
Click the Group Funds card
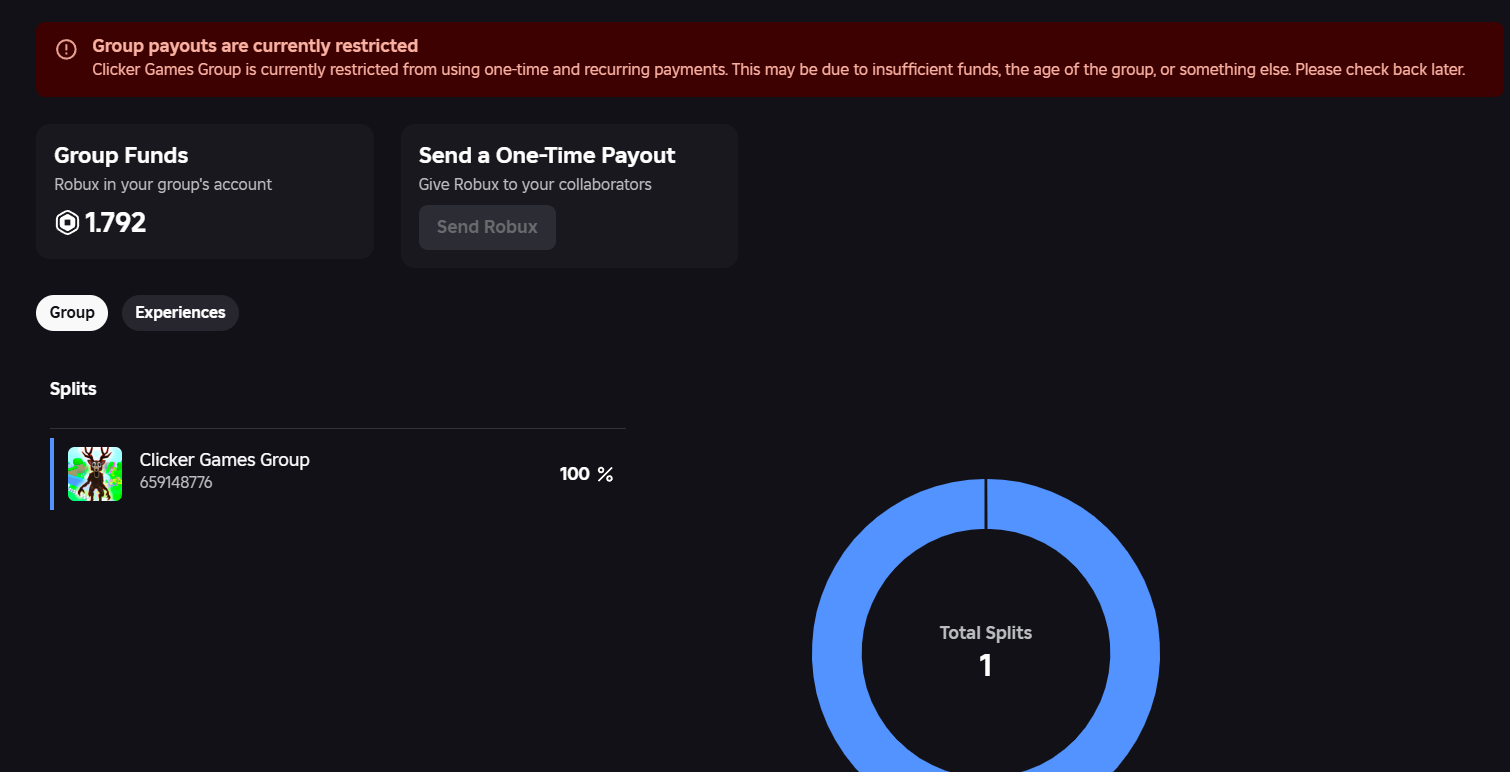(x=204, y=192)
